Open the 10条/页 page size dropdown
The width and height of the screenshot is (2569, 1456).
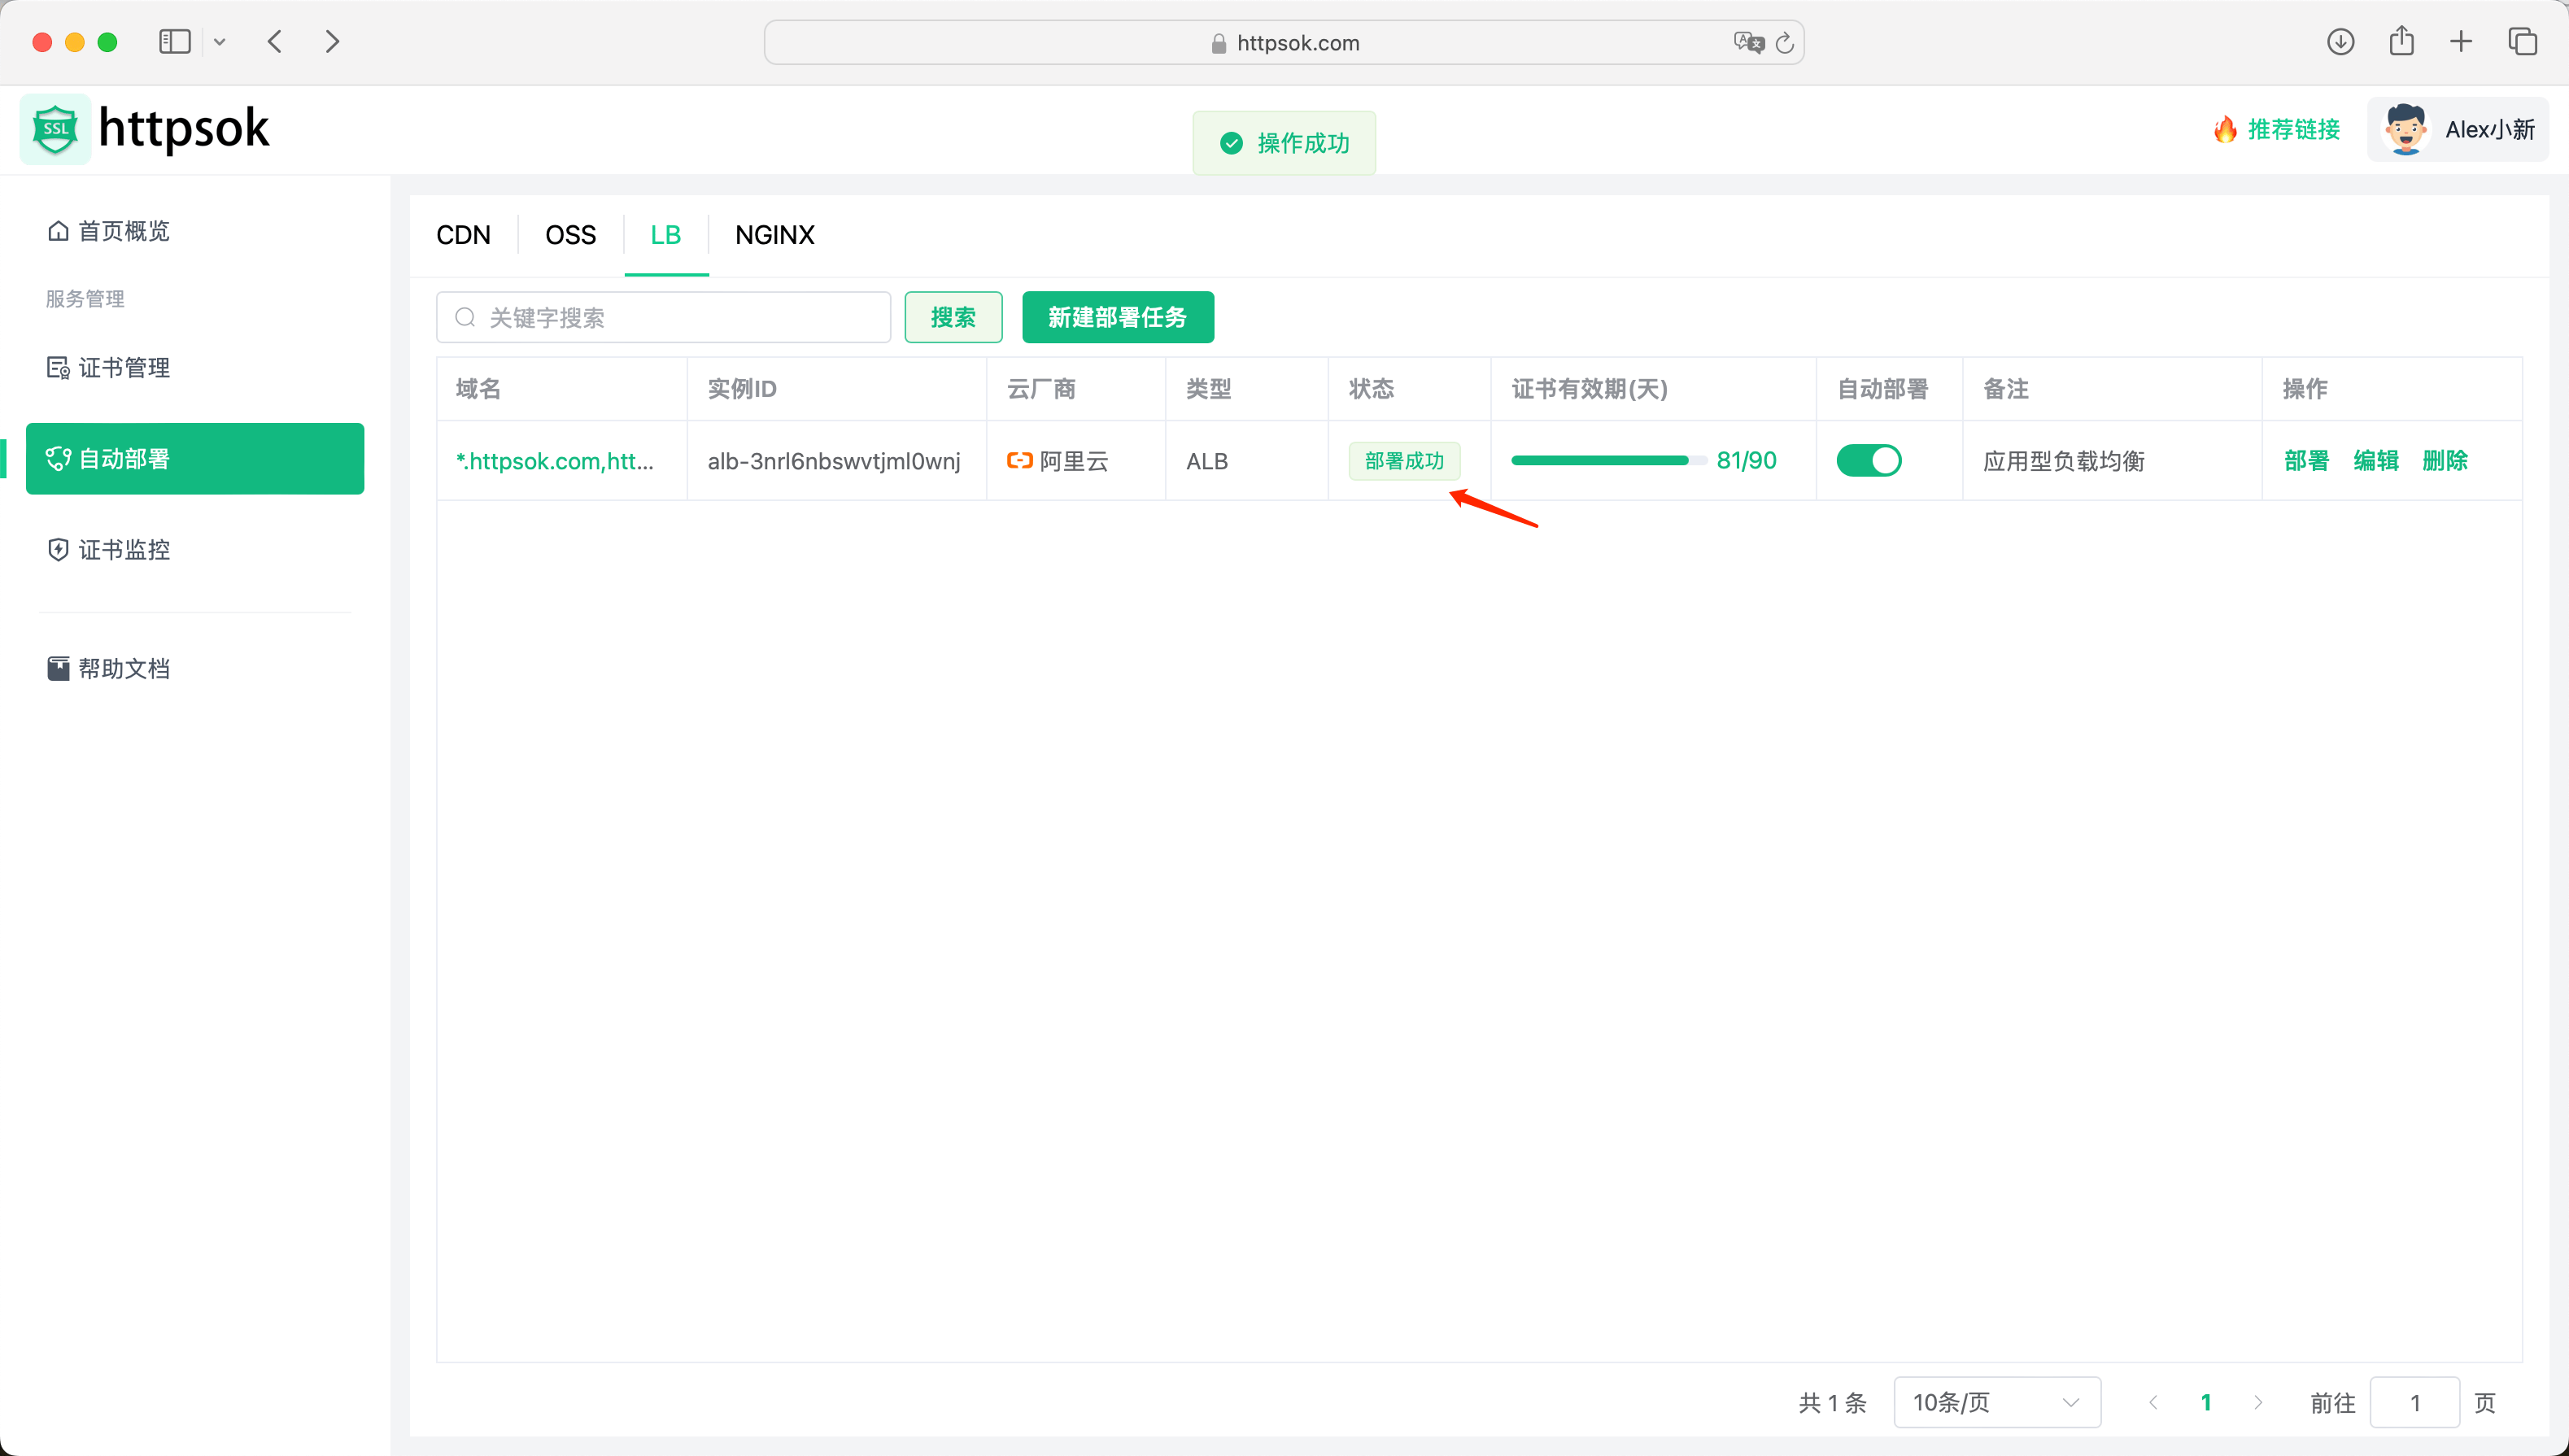tap(1995, 1402)
